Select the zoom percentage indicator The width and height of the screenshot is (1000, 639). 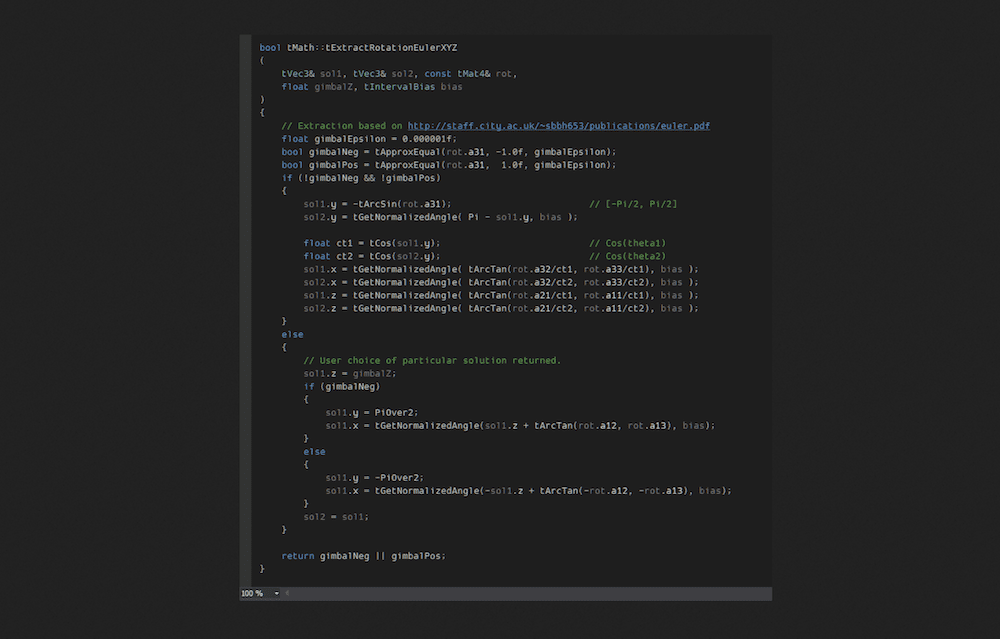click(x=251, y=593)
